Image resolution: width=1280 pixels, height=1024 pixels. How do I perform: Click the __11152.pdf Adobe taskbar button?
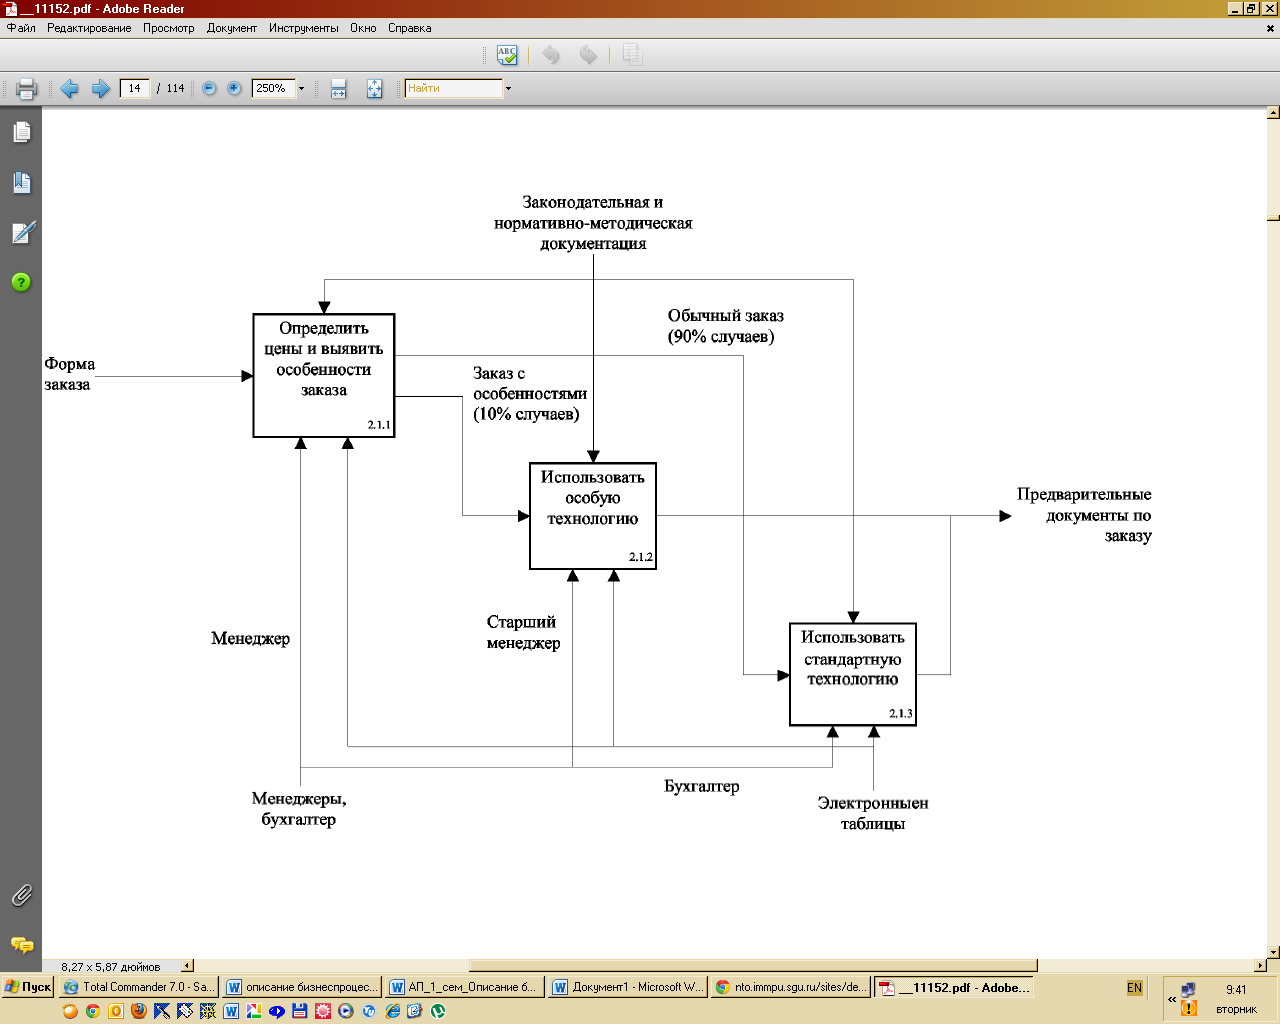[954, 987]
